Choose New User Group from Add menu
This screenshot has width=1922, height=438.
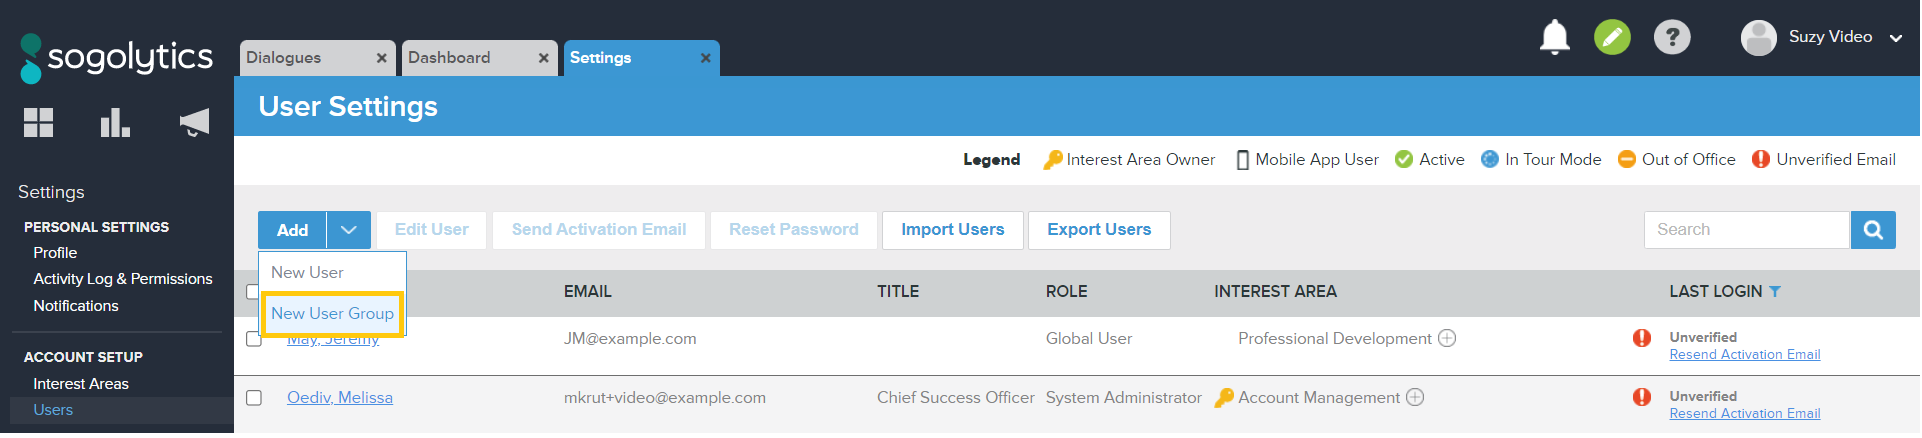tap(332, 314)
